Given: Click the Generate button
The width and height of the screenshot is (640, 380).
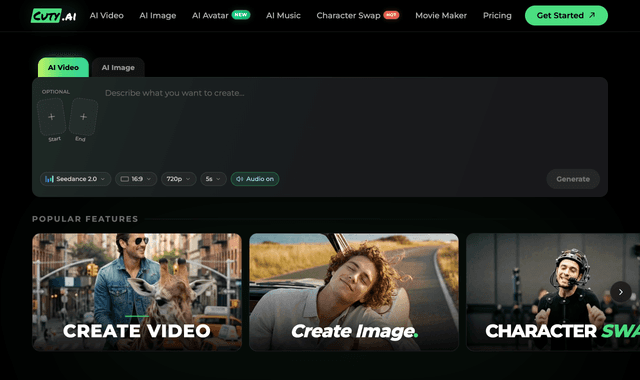Looking at the screenshot, I should click(x=573, y=179).
